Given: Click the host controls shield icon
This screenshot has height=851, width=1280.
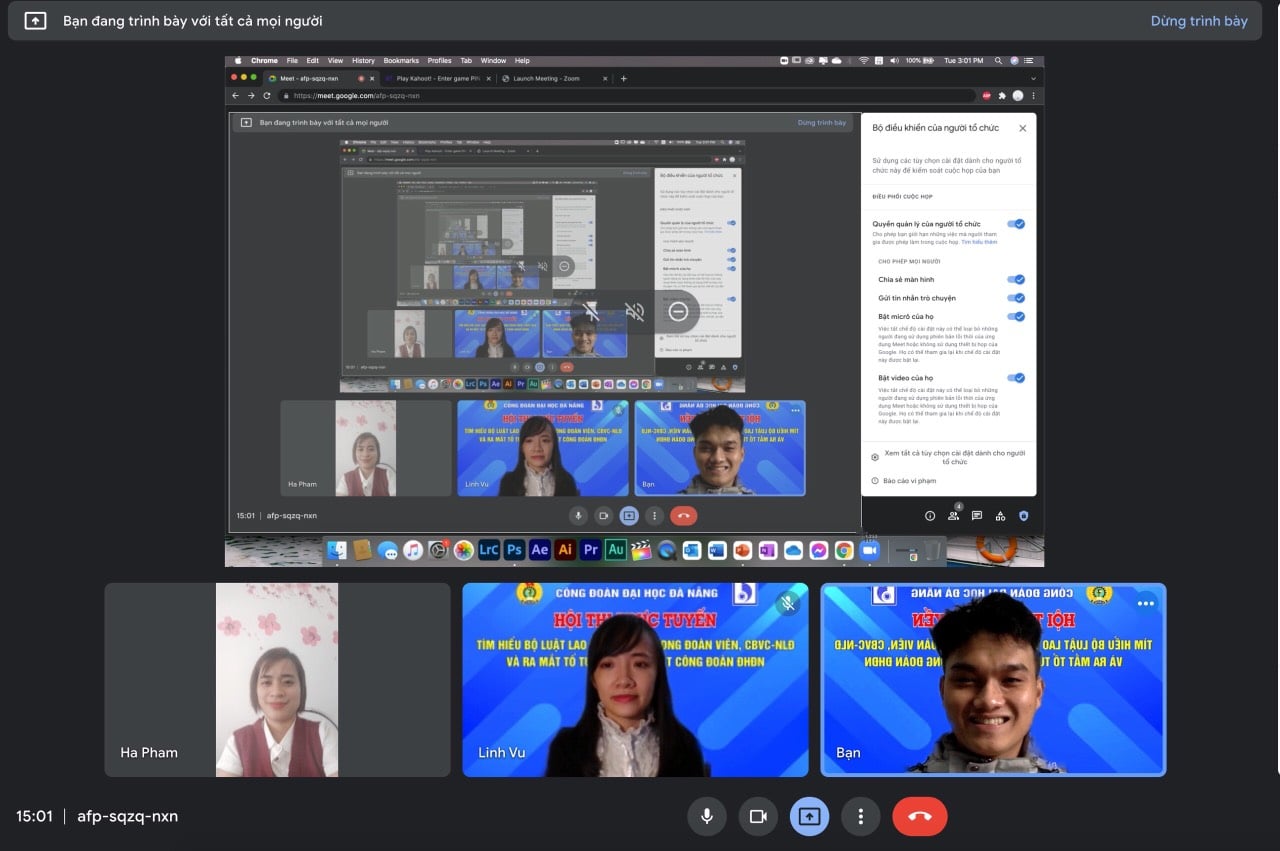Looking at the screenshot, I should click(1023, 516).
